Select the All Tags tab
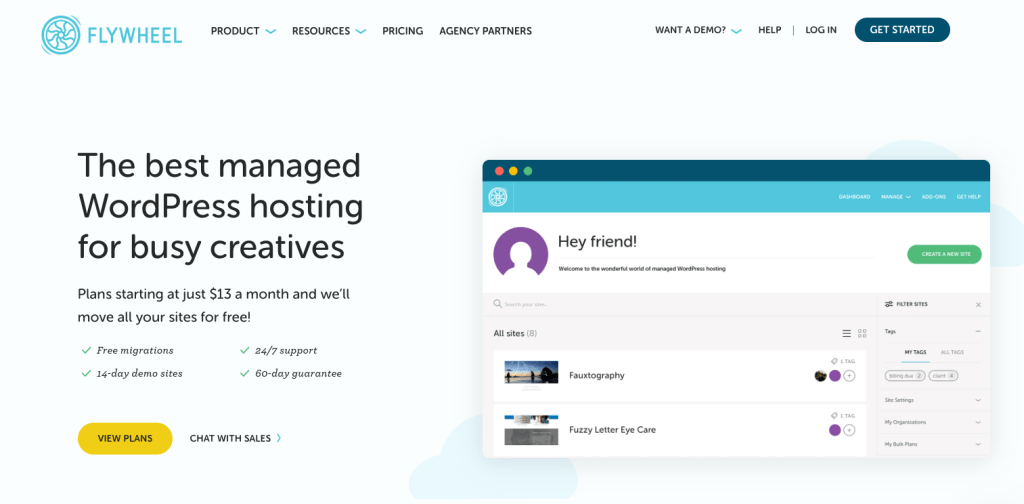The image size is (1024, 504). [952, 352]
